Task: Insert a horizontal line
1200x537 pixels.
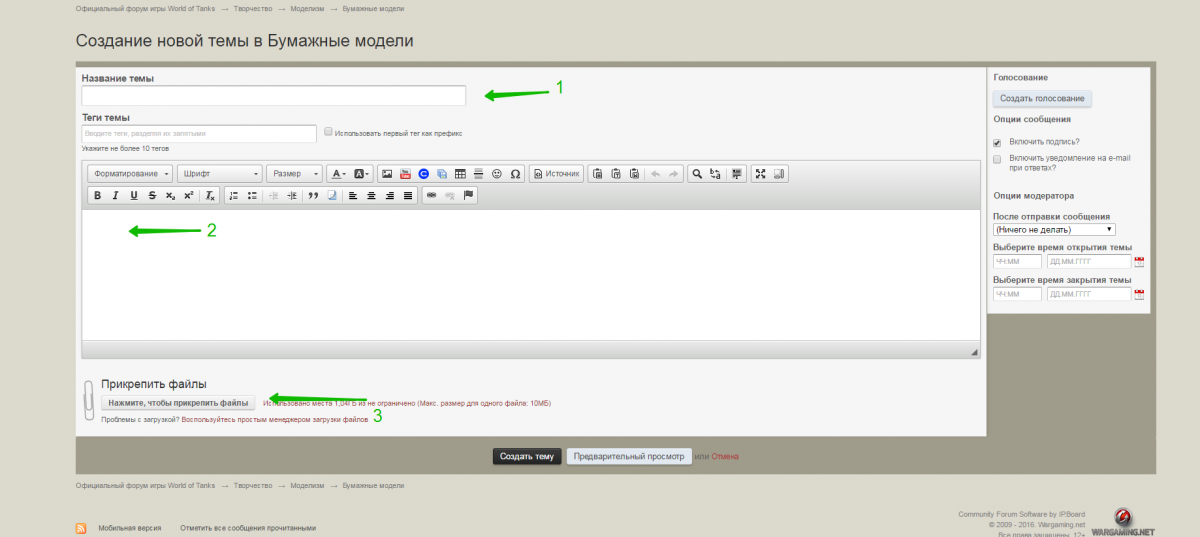Action: (x=478, y=173)
